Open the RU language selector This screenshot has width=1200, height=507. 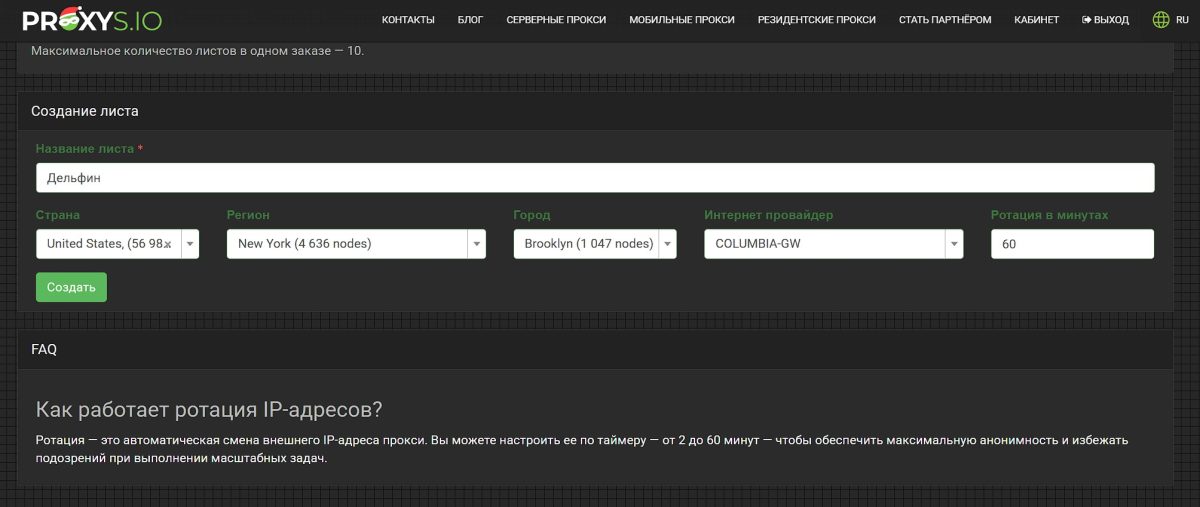point(1182,20)
